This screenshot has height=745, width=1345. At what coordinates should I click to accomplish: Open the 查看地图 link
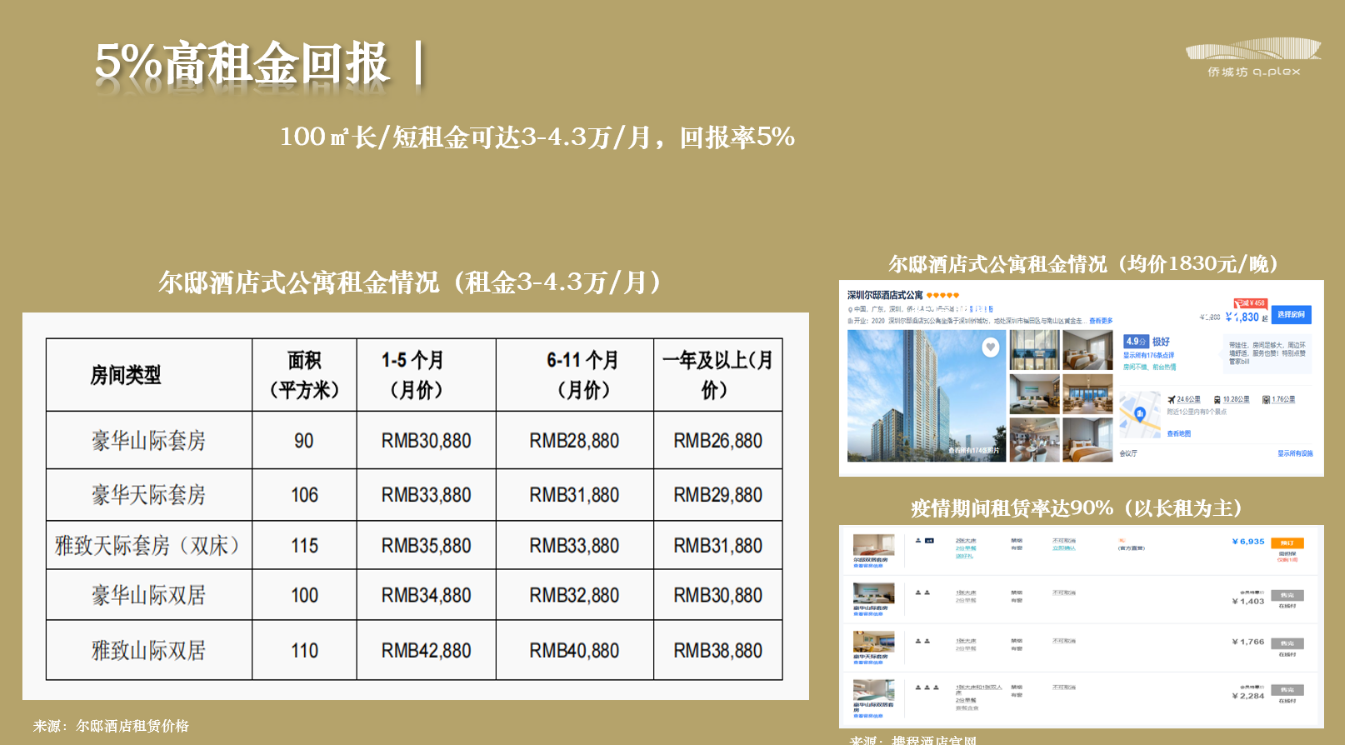[x=1178, y=433]
